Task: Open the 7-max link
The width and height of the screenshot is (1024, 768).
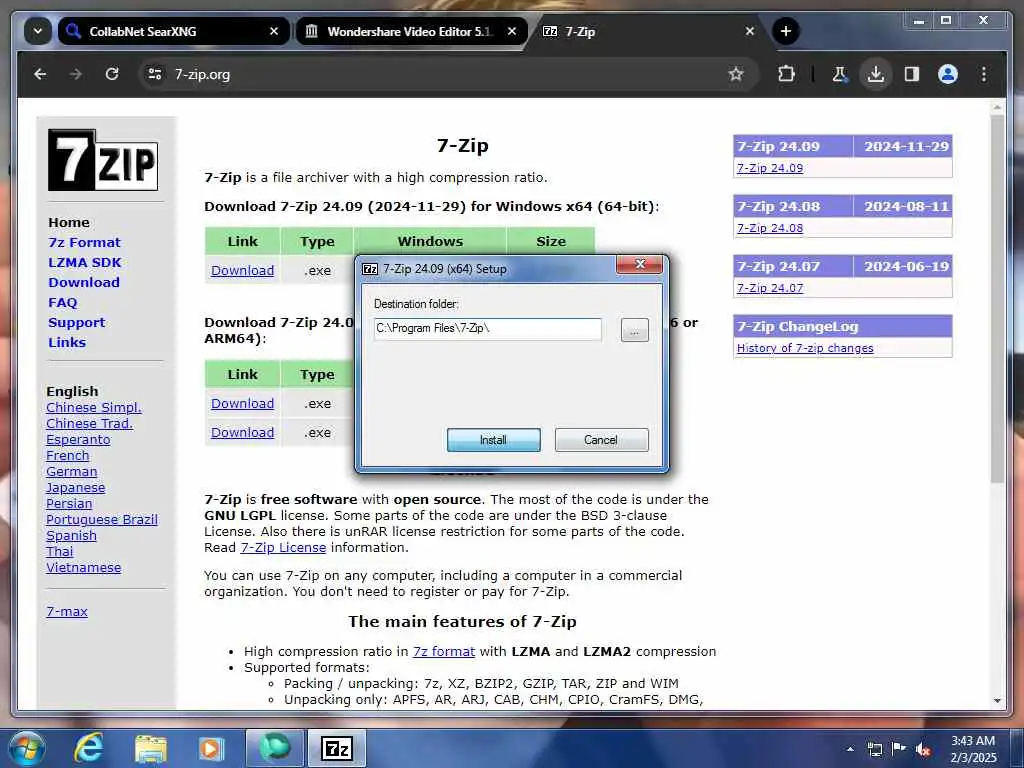Action: click(67, 612)
